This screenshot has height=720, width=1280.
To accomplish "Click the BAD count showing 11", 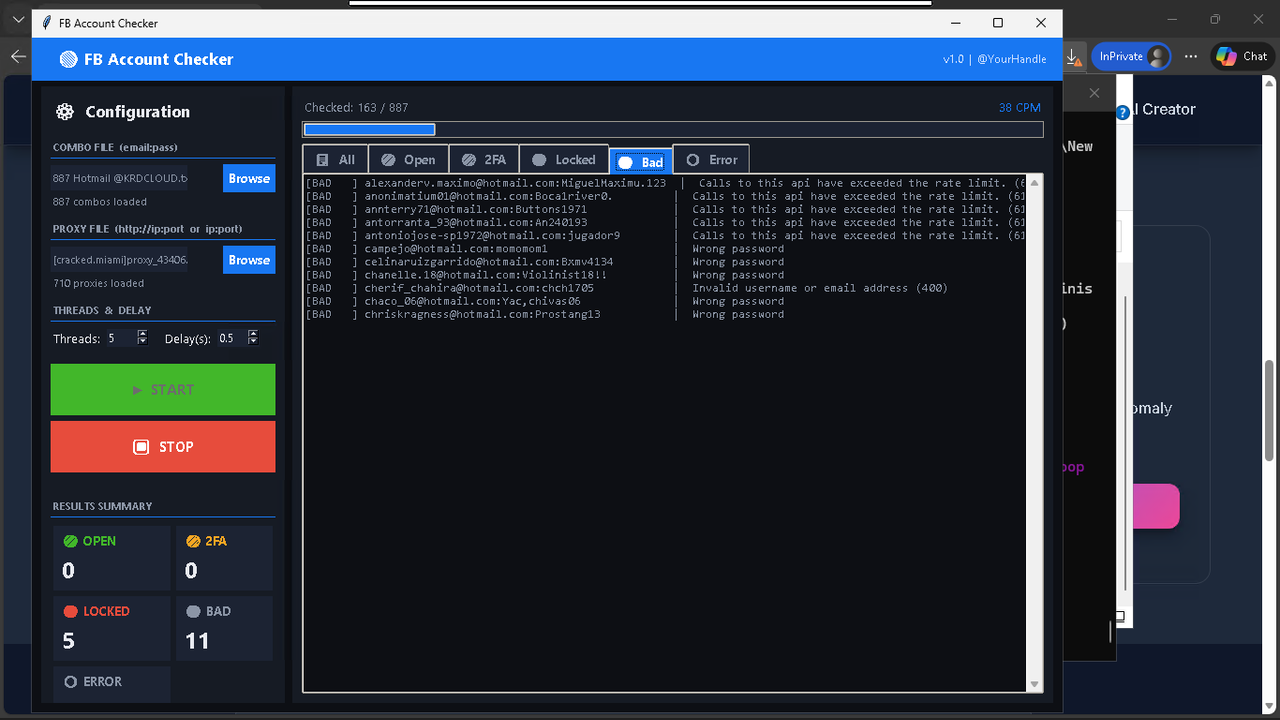I will pyautogui.click(x=197, y=641).
